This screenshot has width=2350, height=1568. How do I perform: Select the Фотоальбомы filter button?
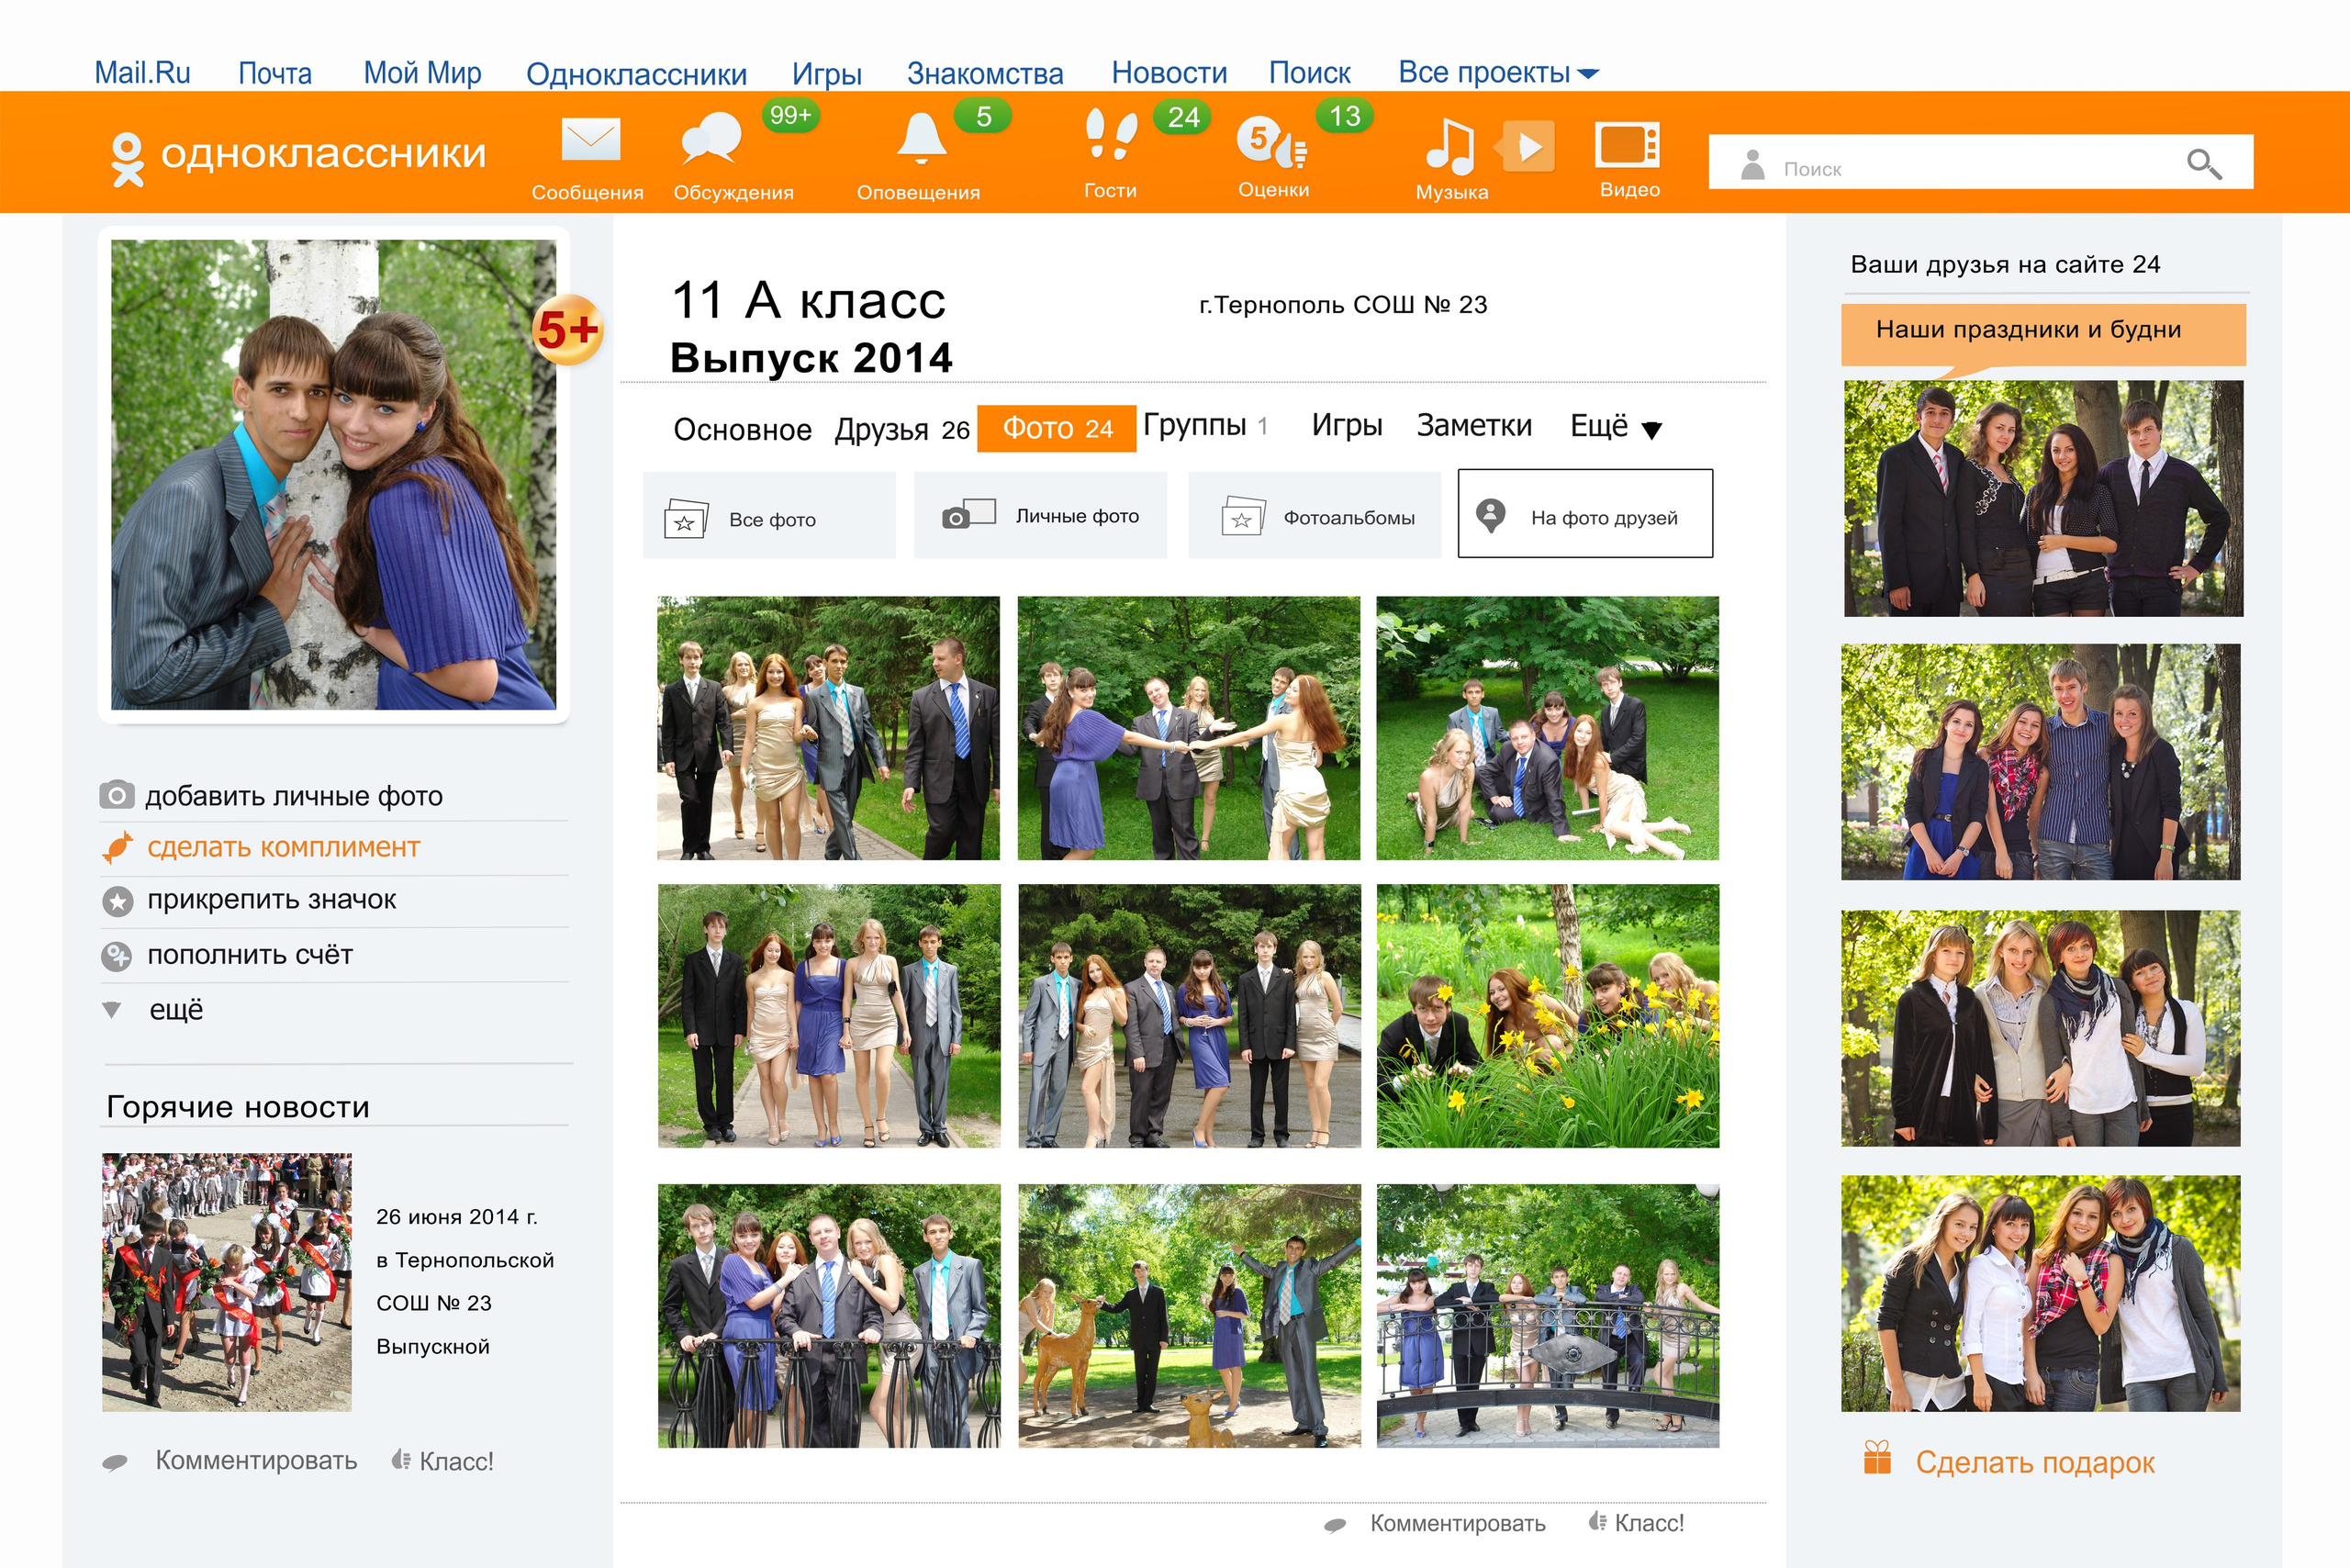(x=1314, y=516)
